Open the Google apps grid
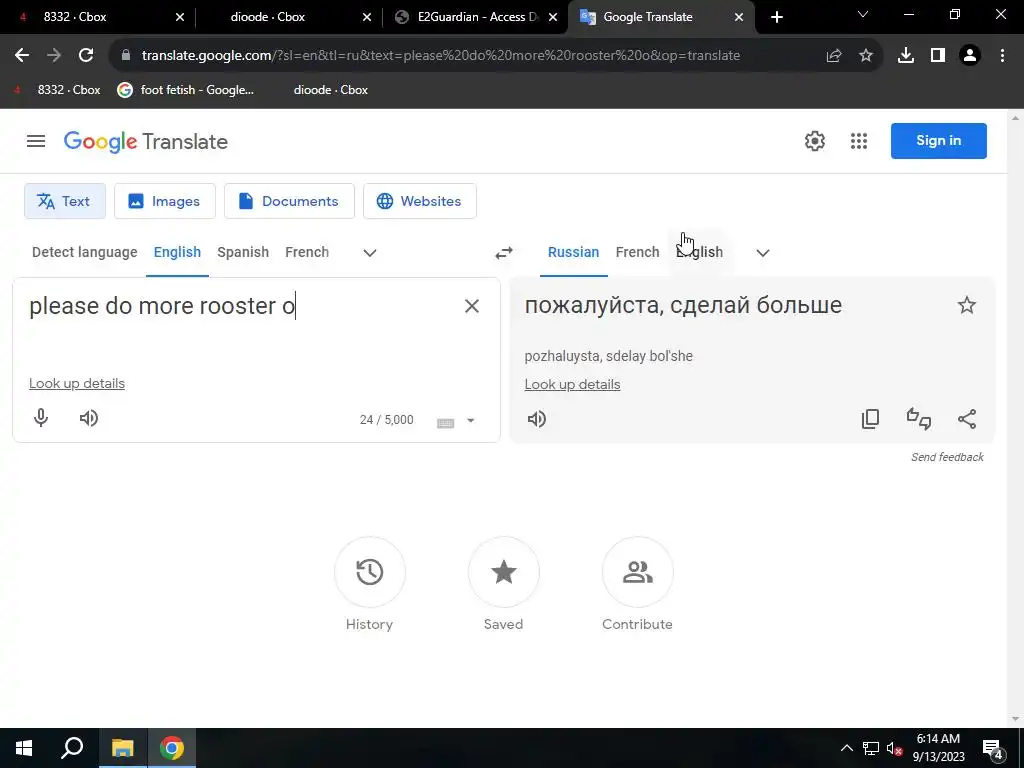Image resolution: width=1024 pixels, height=768 pixels. [859, 141]
